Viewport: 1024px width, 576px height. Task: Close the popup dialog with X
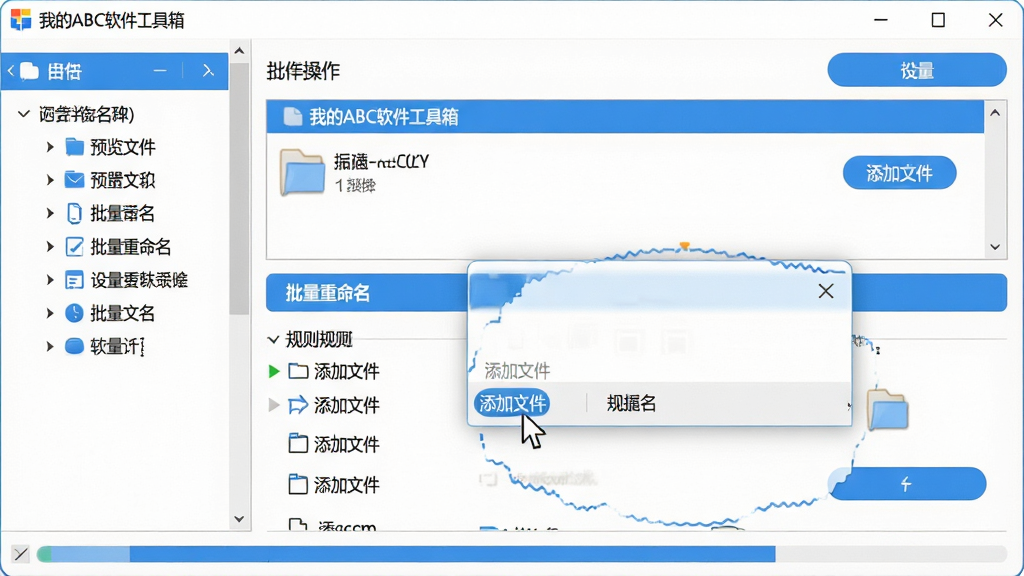[825, 291]
